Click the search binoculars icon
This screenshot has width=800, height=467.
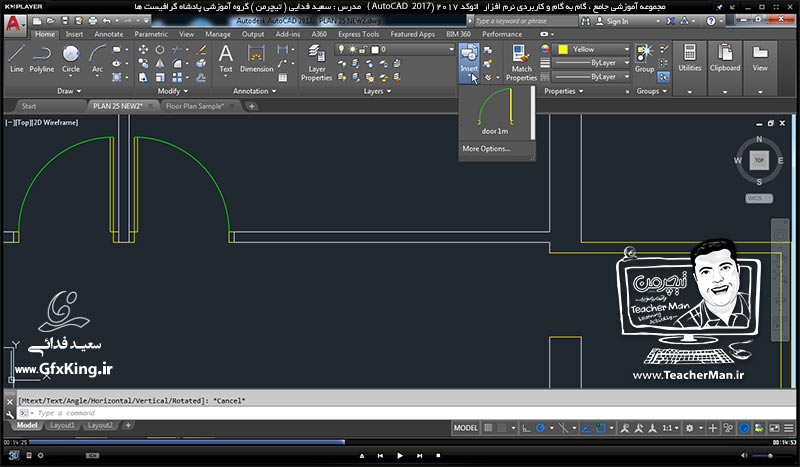point(585,21)
